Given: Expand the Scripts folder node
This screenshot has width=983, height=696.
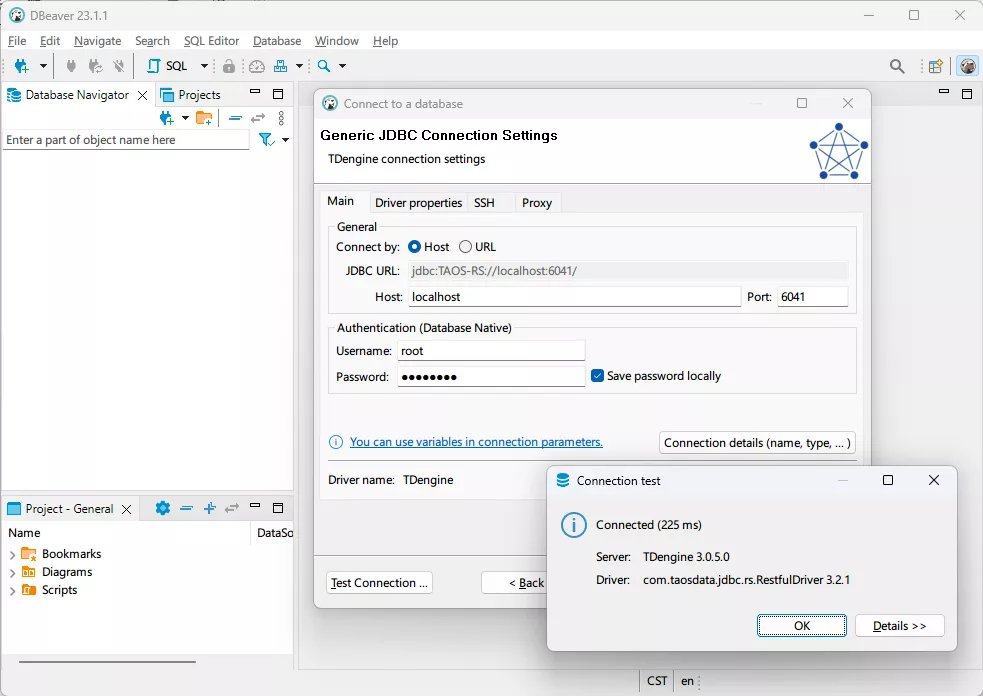Looking at the screenshot, I should click(12, 591).
